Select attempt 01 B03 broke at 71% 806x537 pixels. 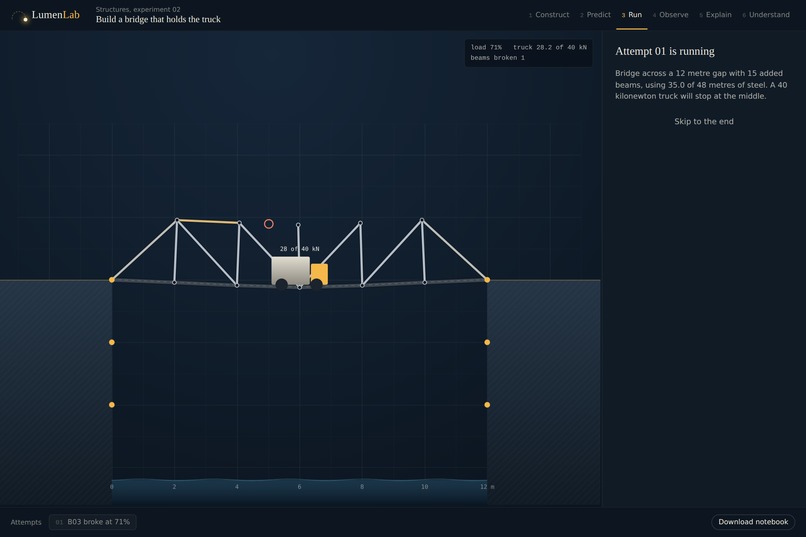click(x=93, y=522)
